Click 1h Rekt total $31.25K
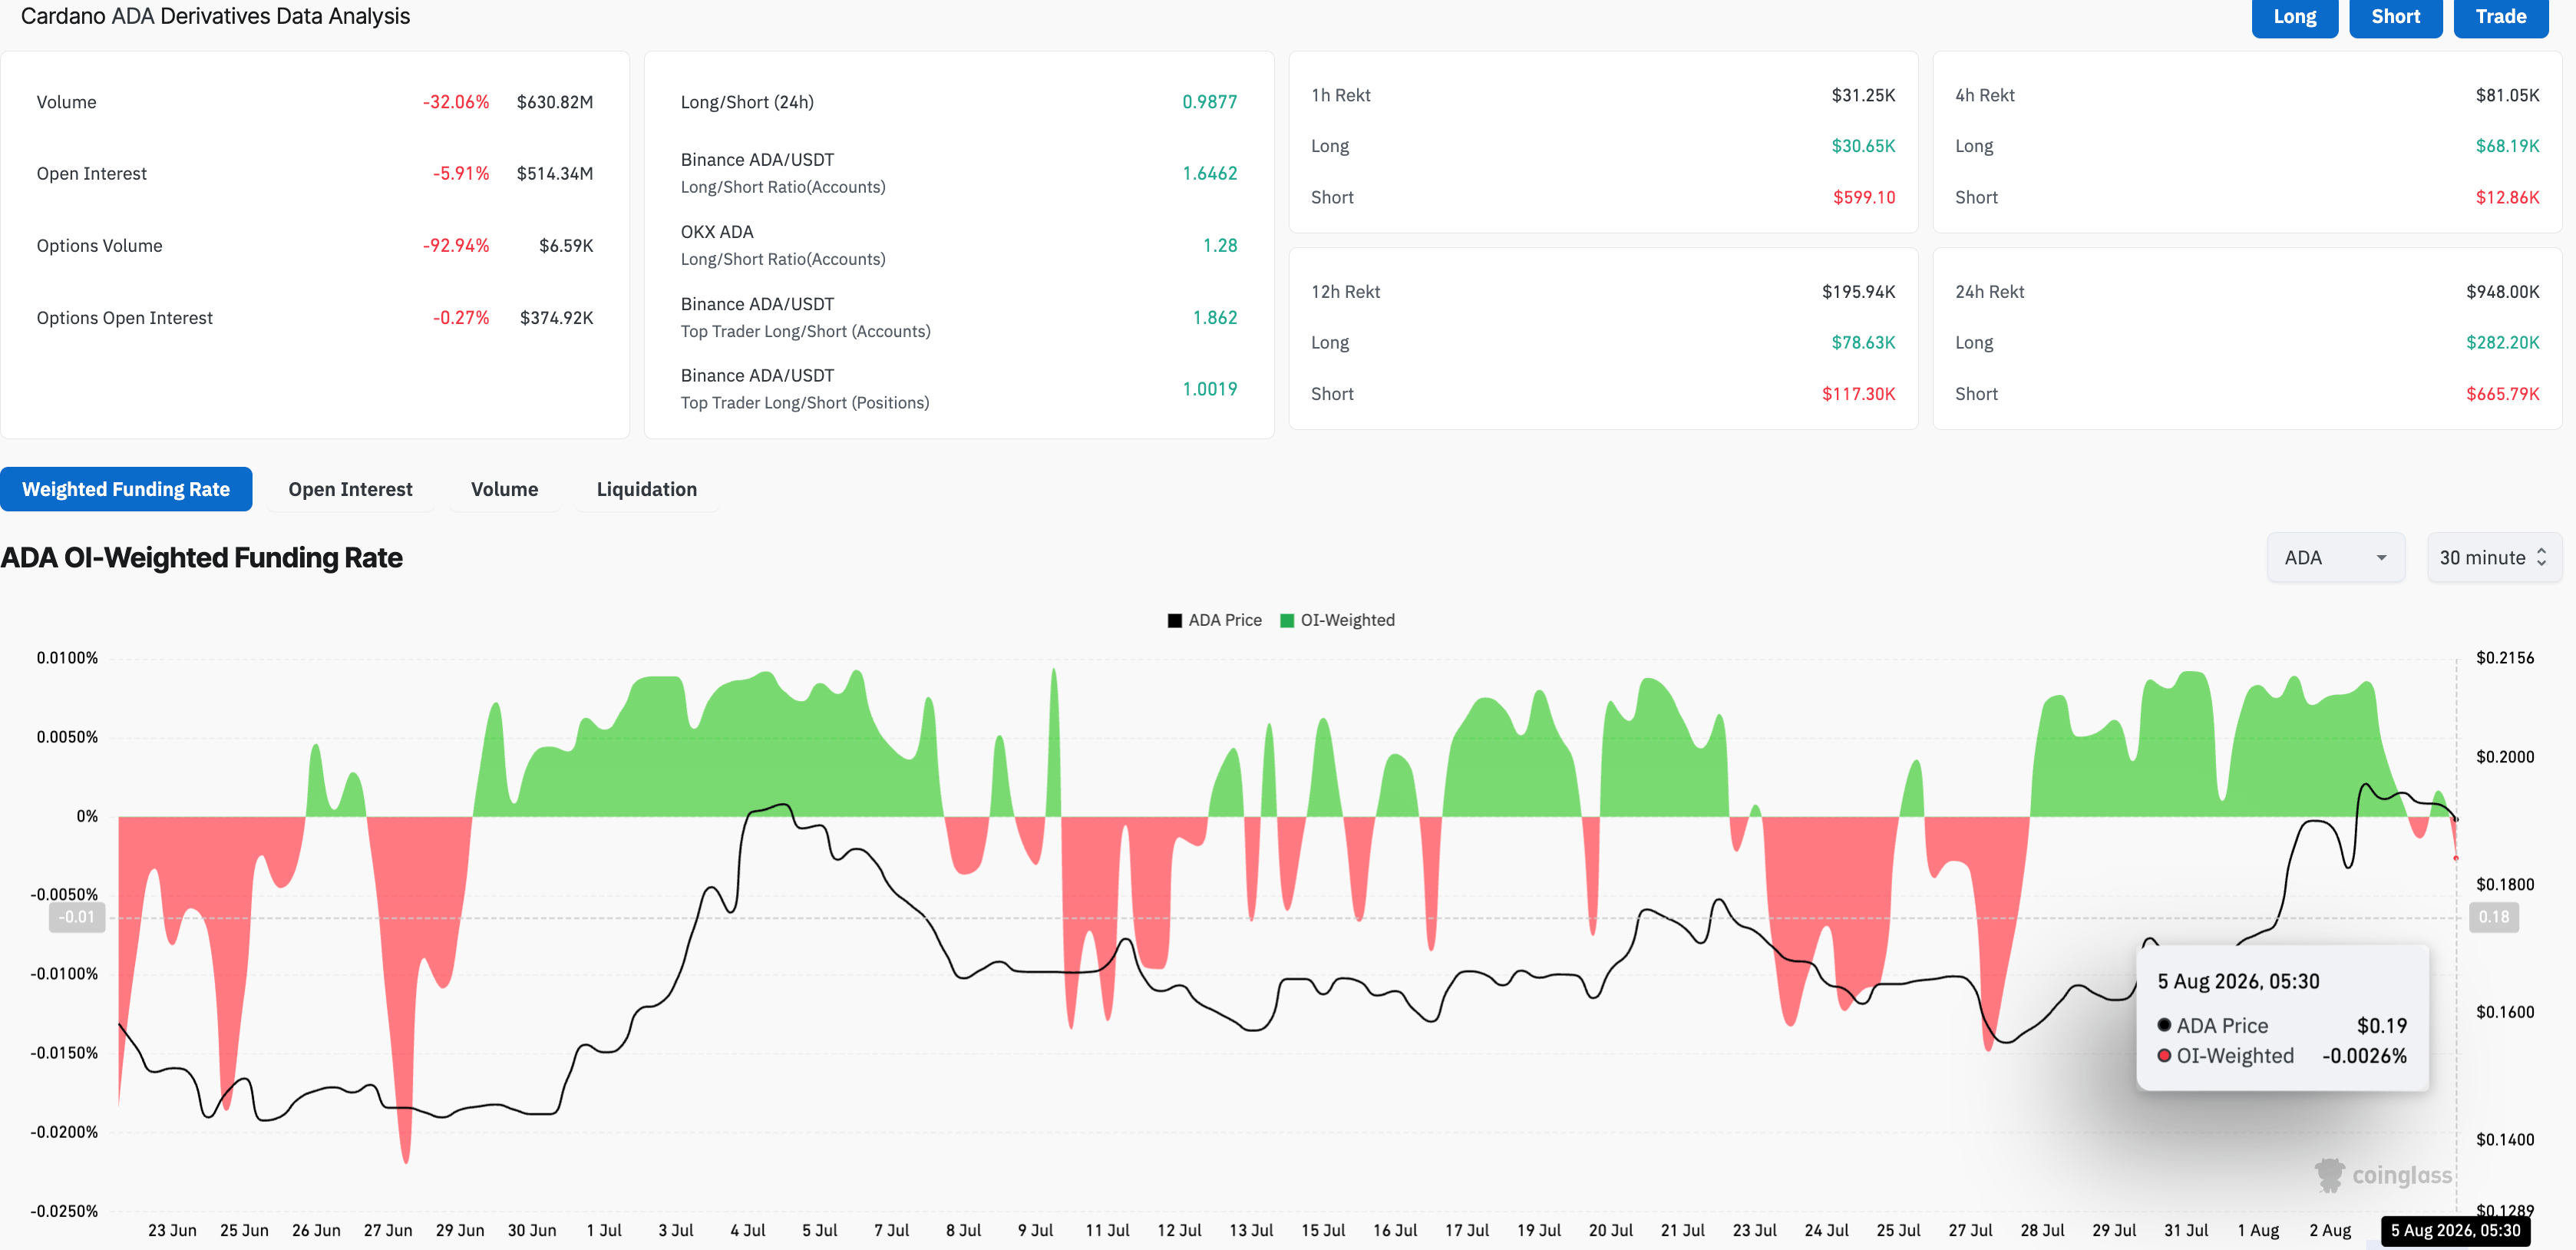This screenshot has width=2576, height=1250. pos(1863,95)
